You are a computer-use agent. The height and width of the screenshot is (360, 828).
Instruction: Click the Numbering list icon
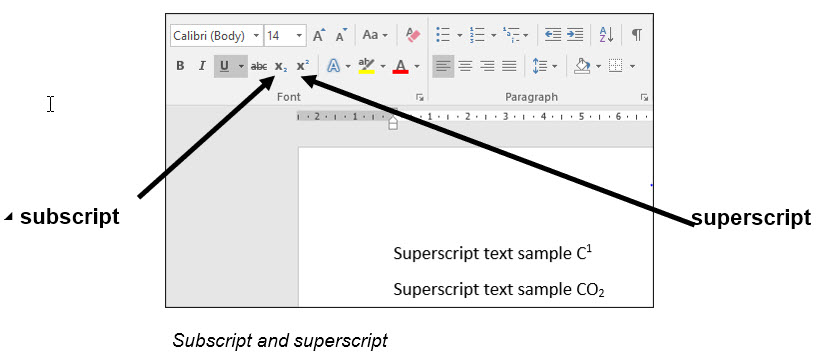click(x=477, y=35)
